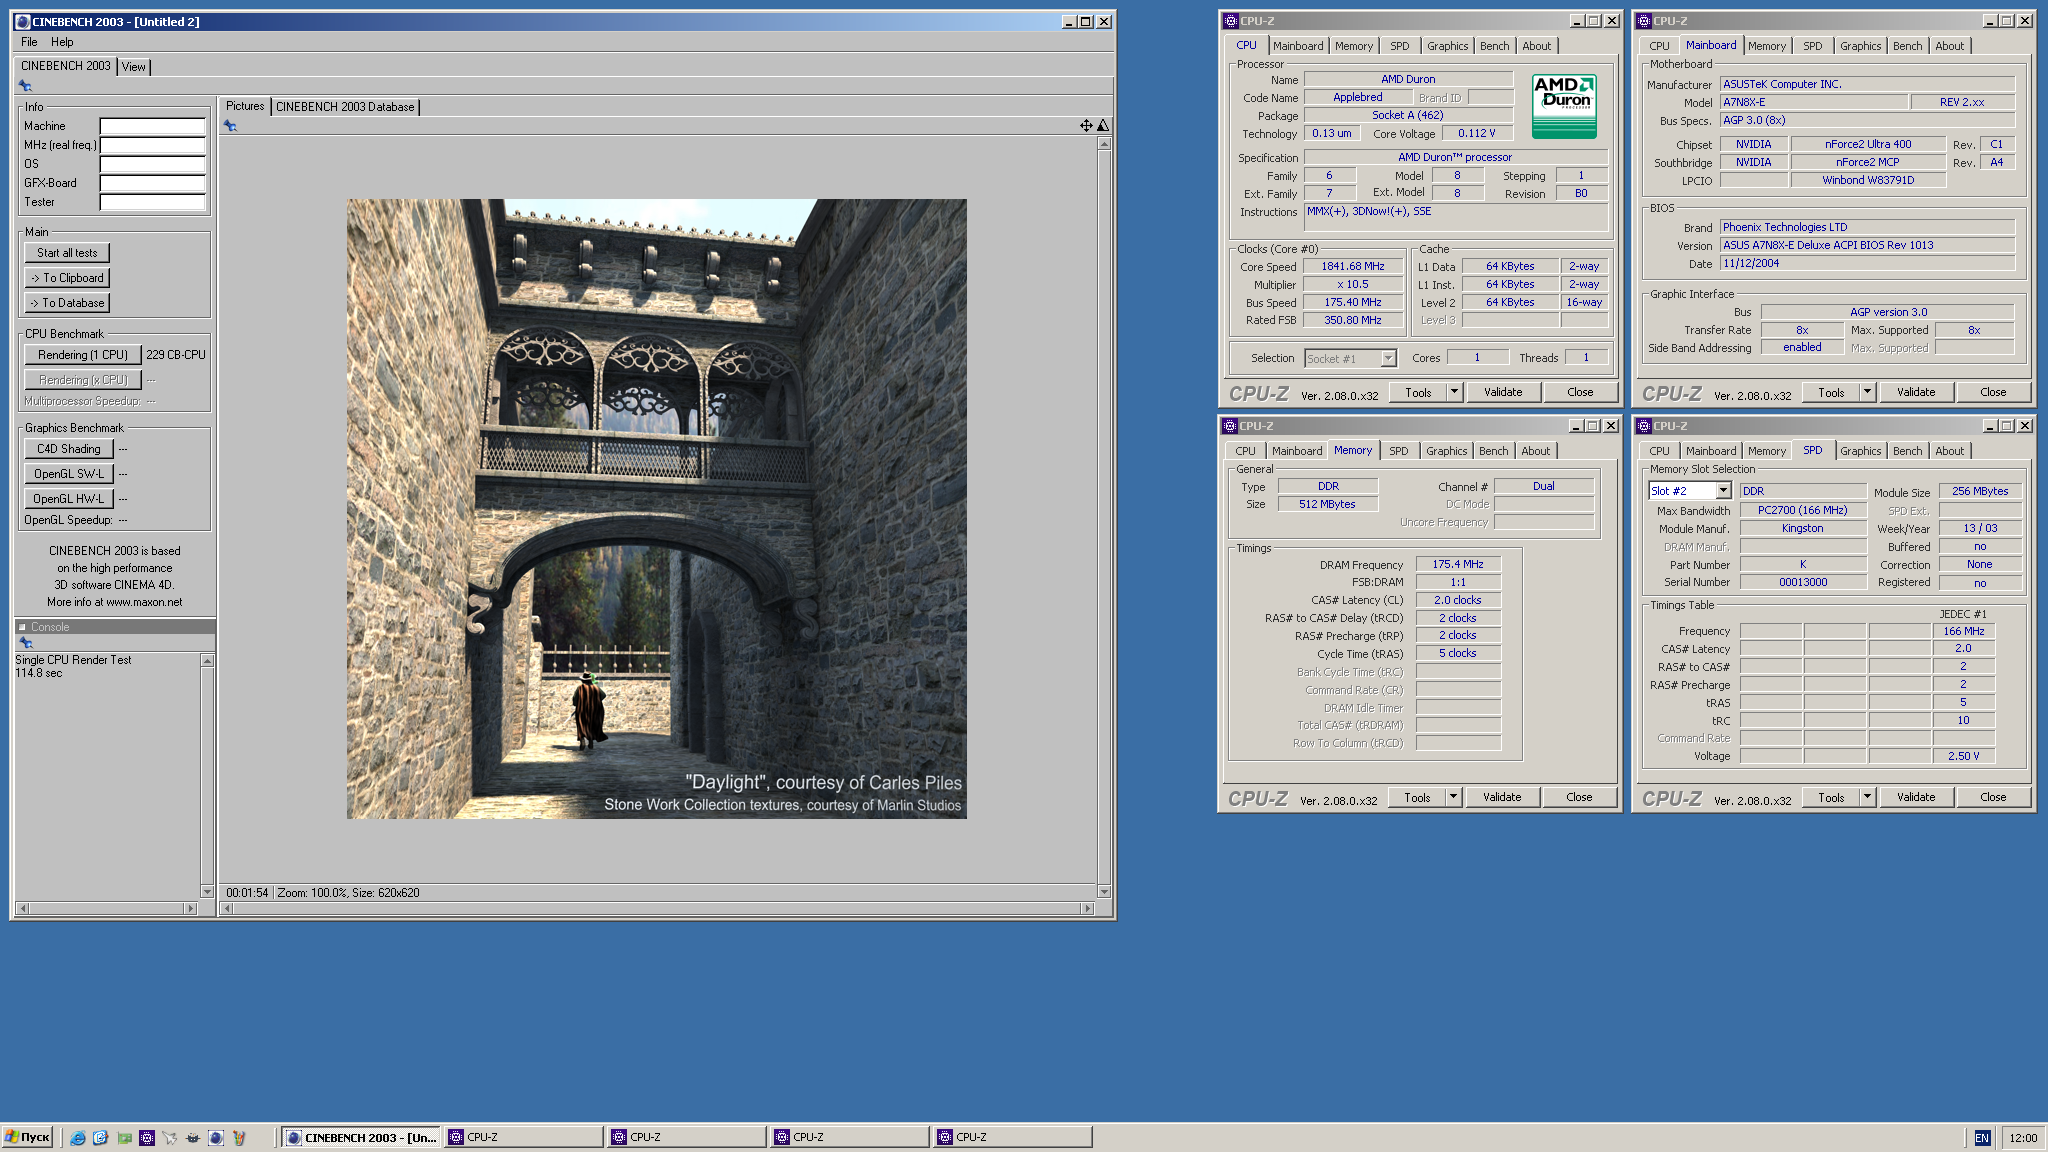Click into the MHz (real freq.) field
Viewport: 2048px width, 1152px height.
click(x=153, y=145)
